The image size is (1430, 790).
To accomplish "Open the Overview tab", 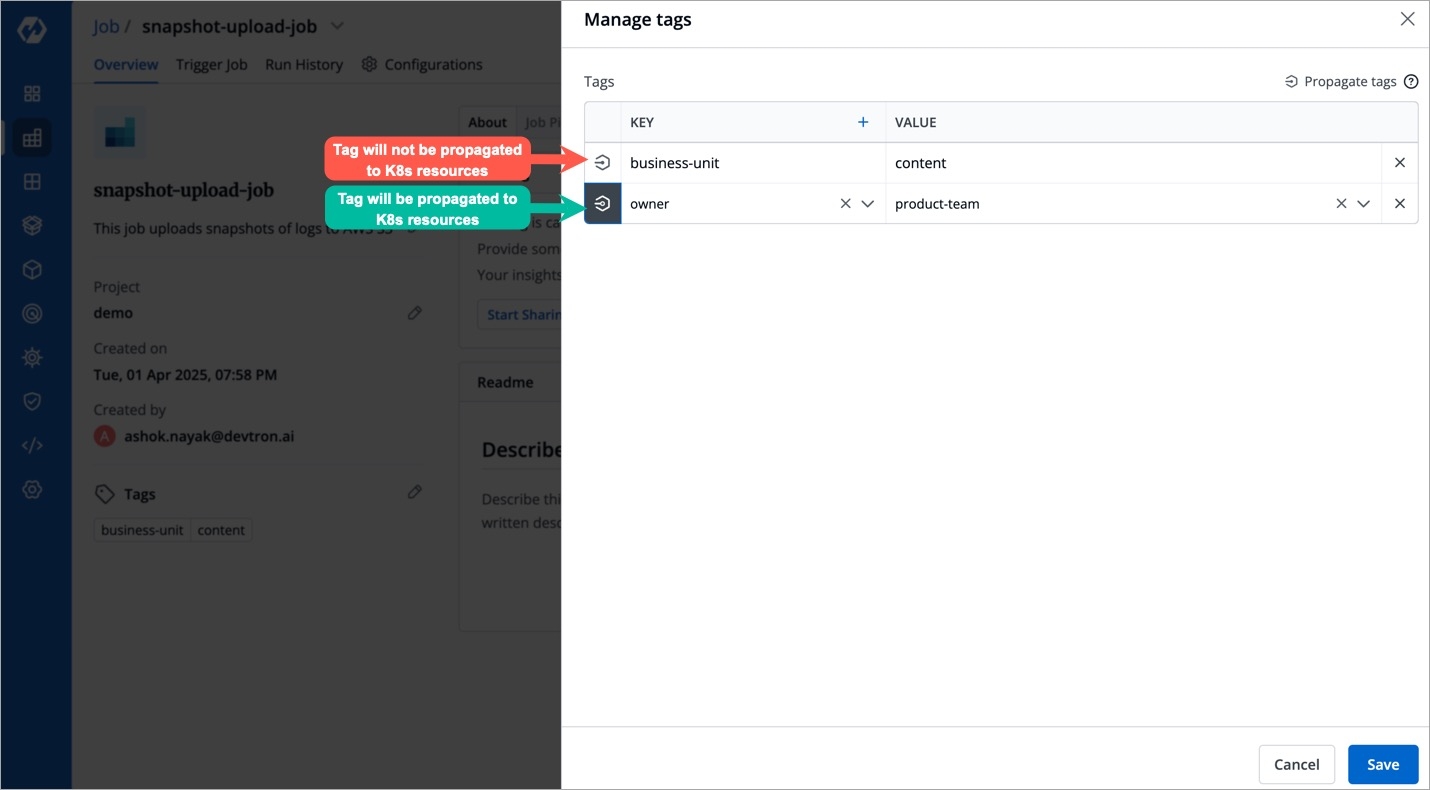I will pos(126,64).
